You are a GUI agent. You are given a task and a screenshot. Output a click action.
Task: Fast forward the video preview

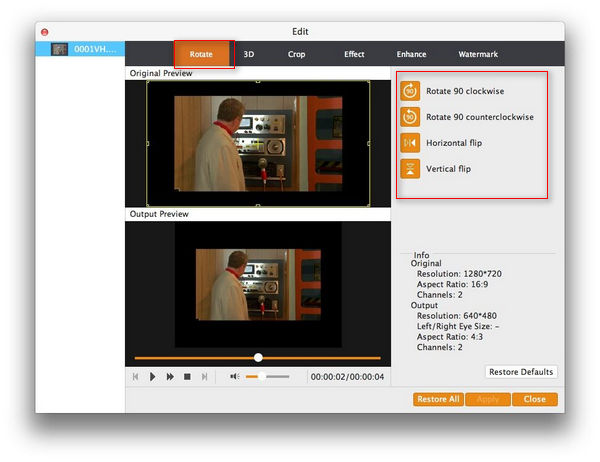click(x=170, y=377)
